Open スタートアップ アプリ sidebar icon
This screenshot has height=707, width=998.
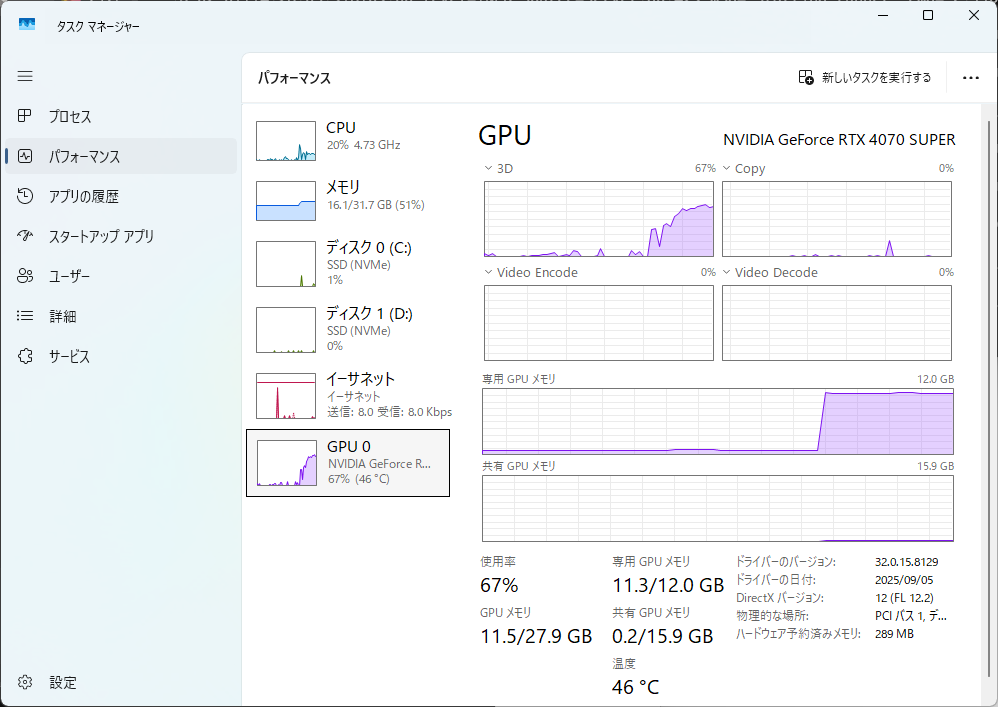pyautogui.click(x=26, y=236)
